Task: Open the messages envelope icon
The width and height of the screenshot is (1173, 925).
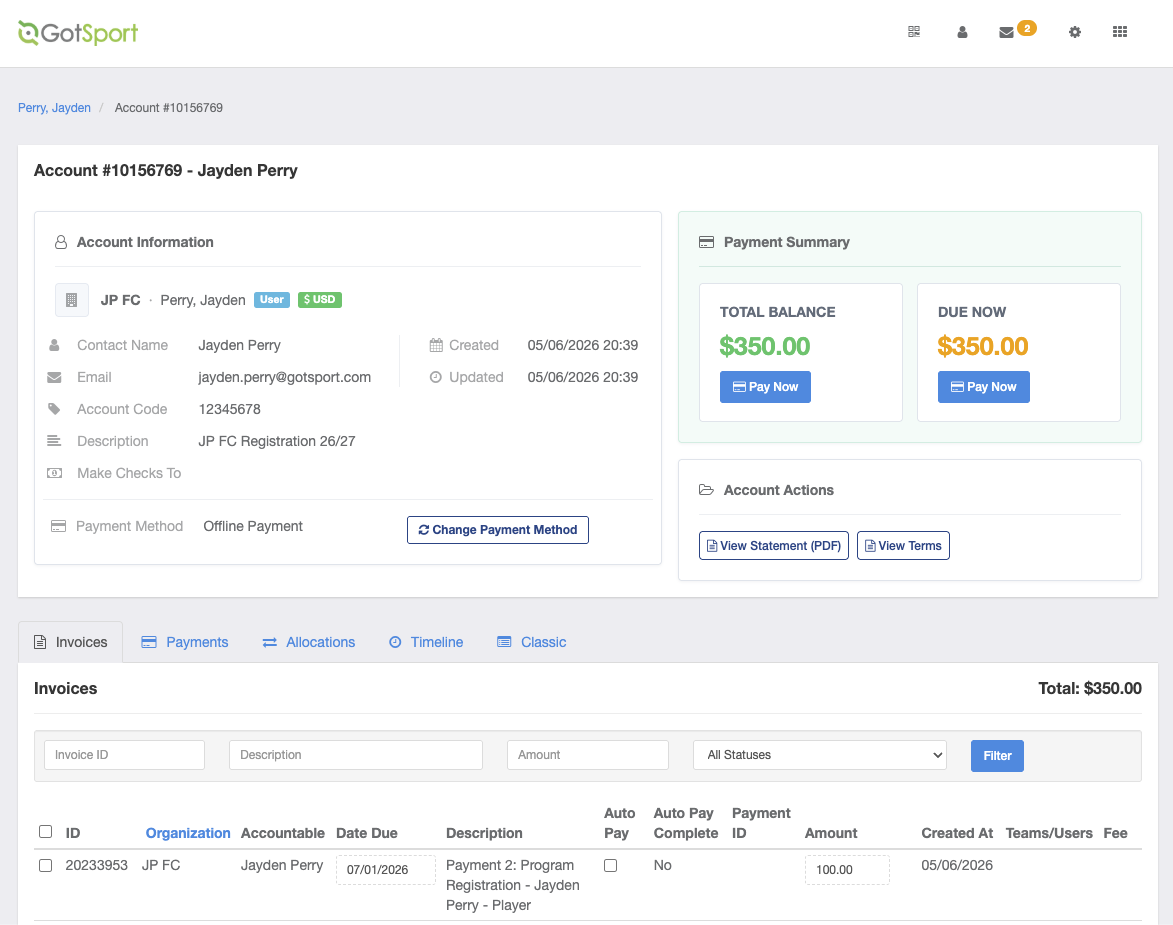Action: click(x=1006, y=32)
